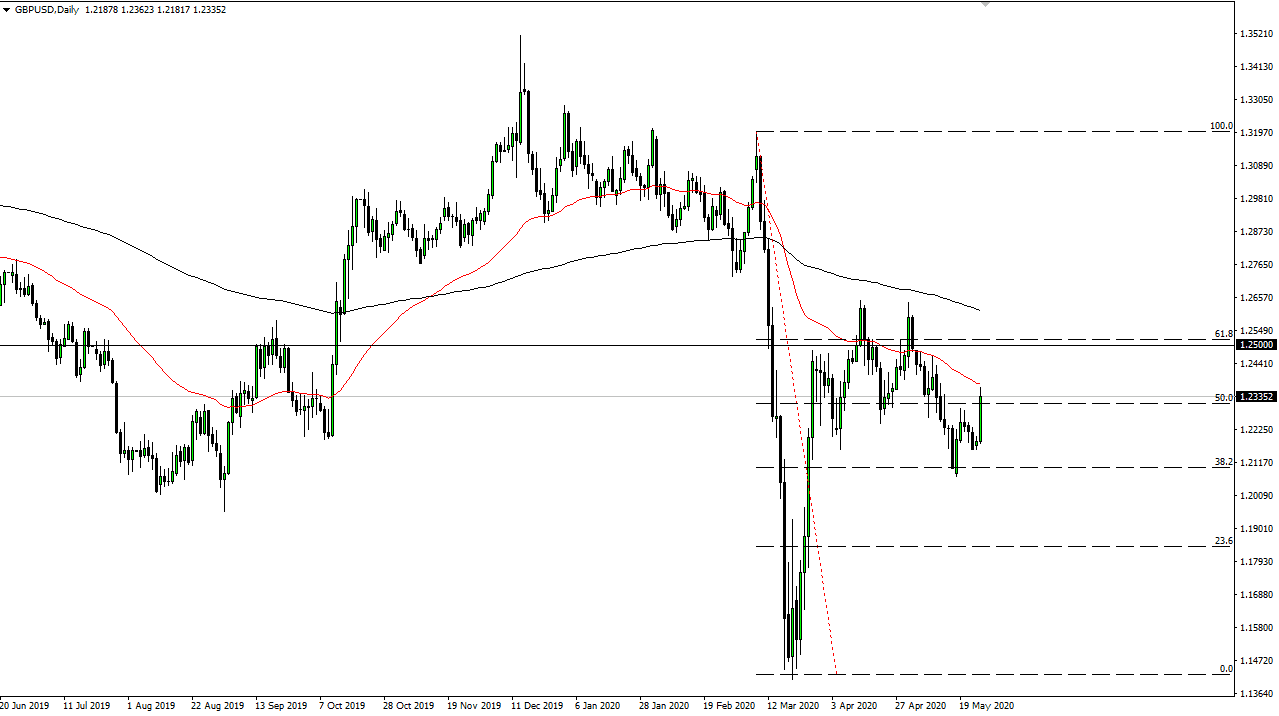Select the Fibonacci 50.0 level label
Image resolution: width=1279 pixels, height=716 pixels.
point(1222,398)
